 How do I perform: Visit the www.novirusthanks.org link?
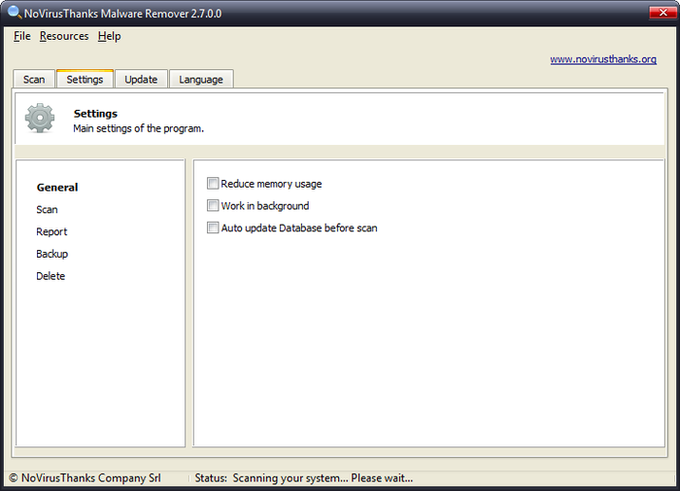pos(603,59)
